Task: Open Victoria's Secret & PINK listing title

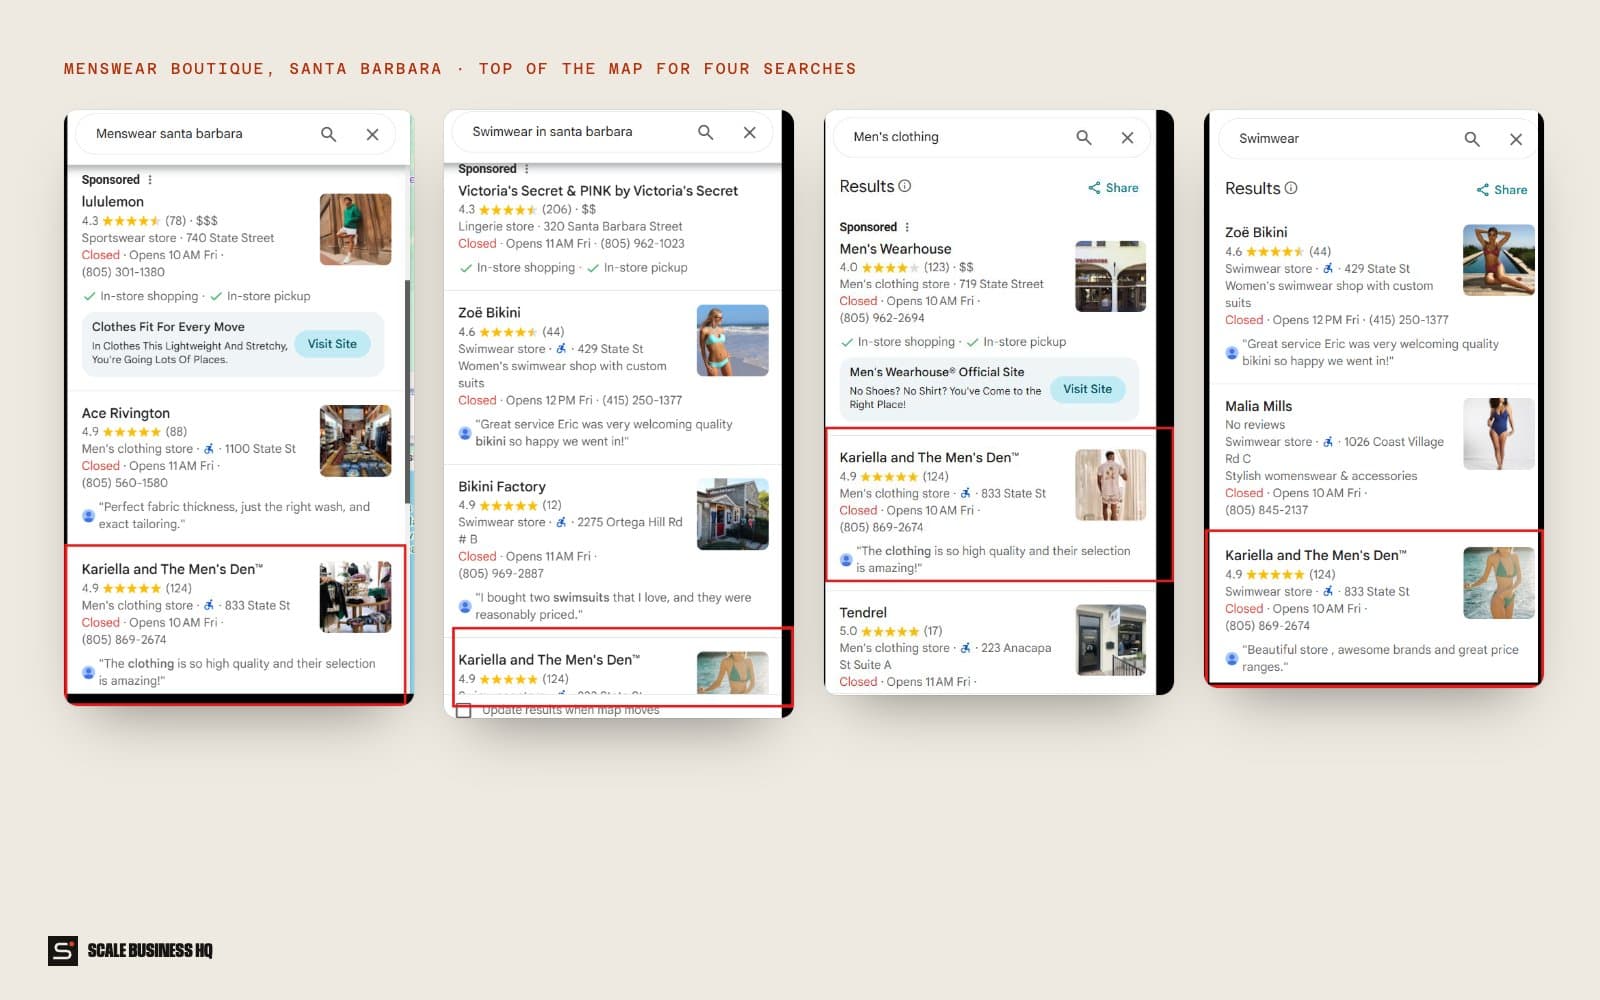Action: (598, 191)
